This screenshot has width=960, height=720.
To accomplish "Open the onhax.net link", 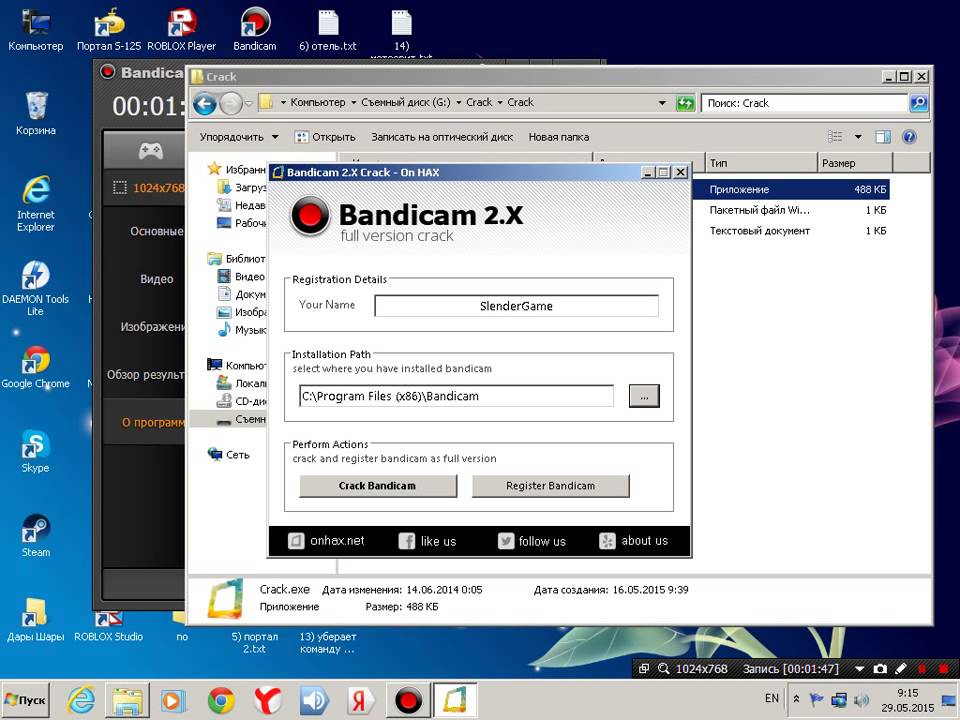I will pos(337,541).
